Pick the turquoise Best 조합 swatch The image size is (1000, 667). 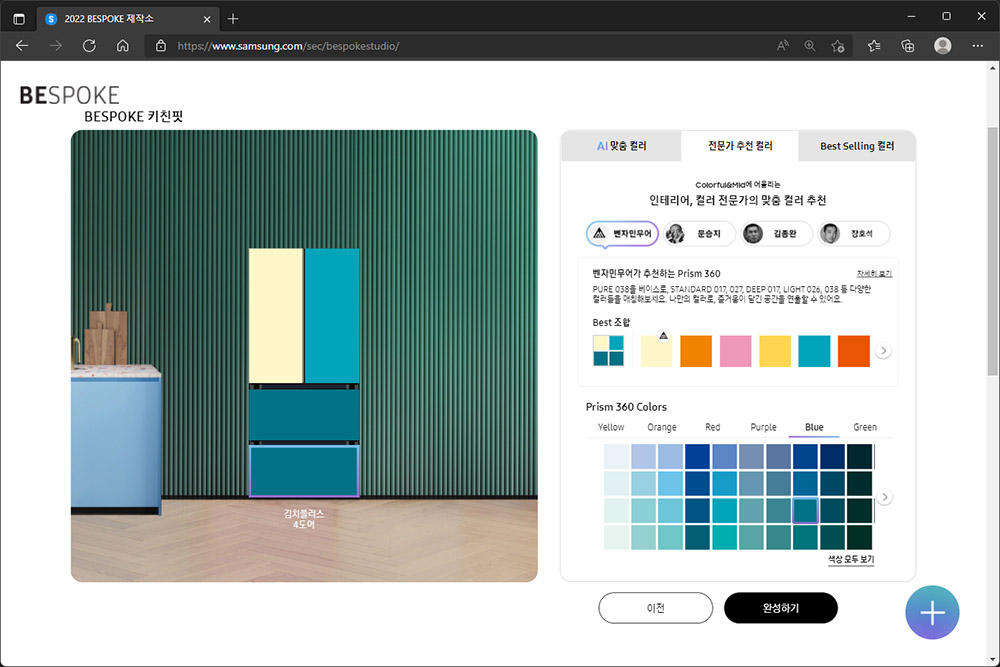(814, 351)
